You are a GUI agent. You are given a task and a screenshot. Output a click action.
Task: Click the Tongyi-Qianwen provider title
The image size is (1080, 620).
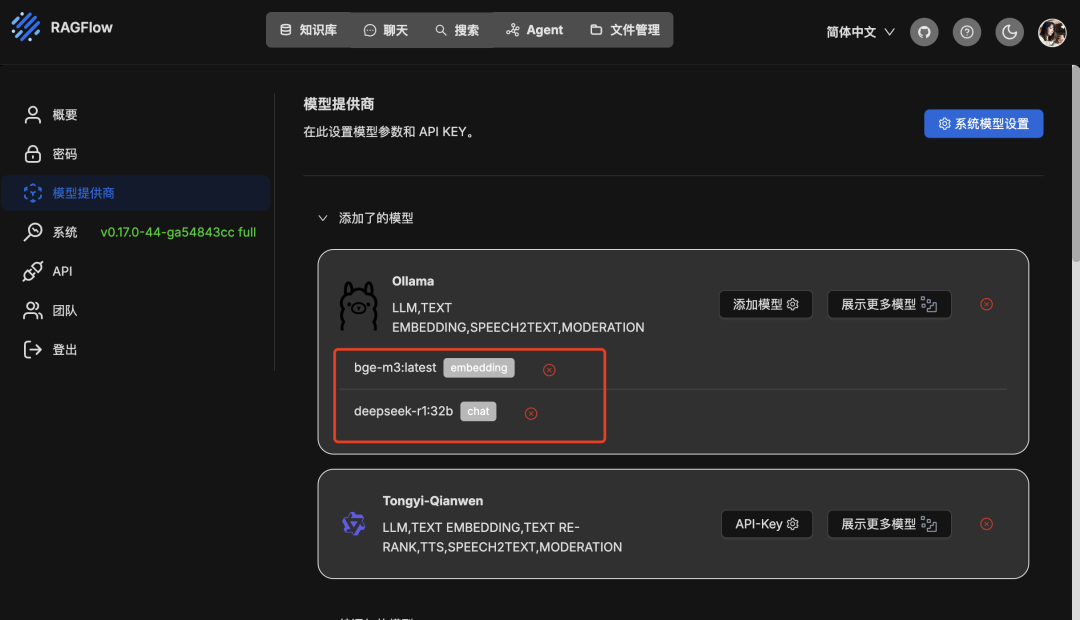tap(433, 501)
